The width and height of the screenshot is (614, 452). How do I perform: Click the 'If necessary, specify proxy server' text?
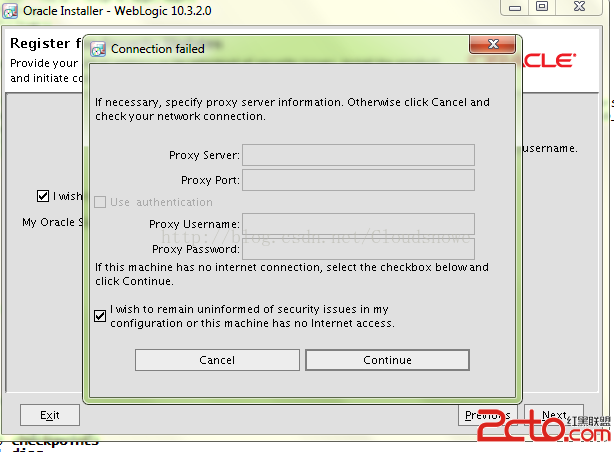coord(292,109)
